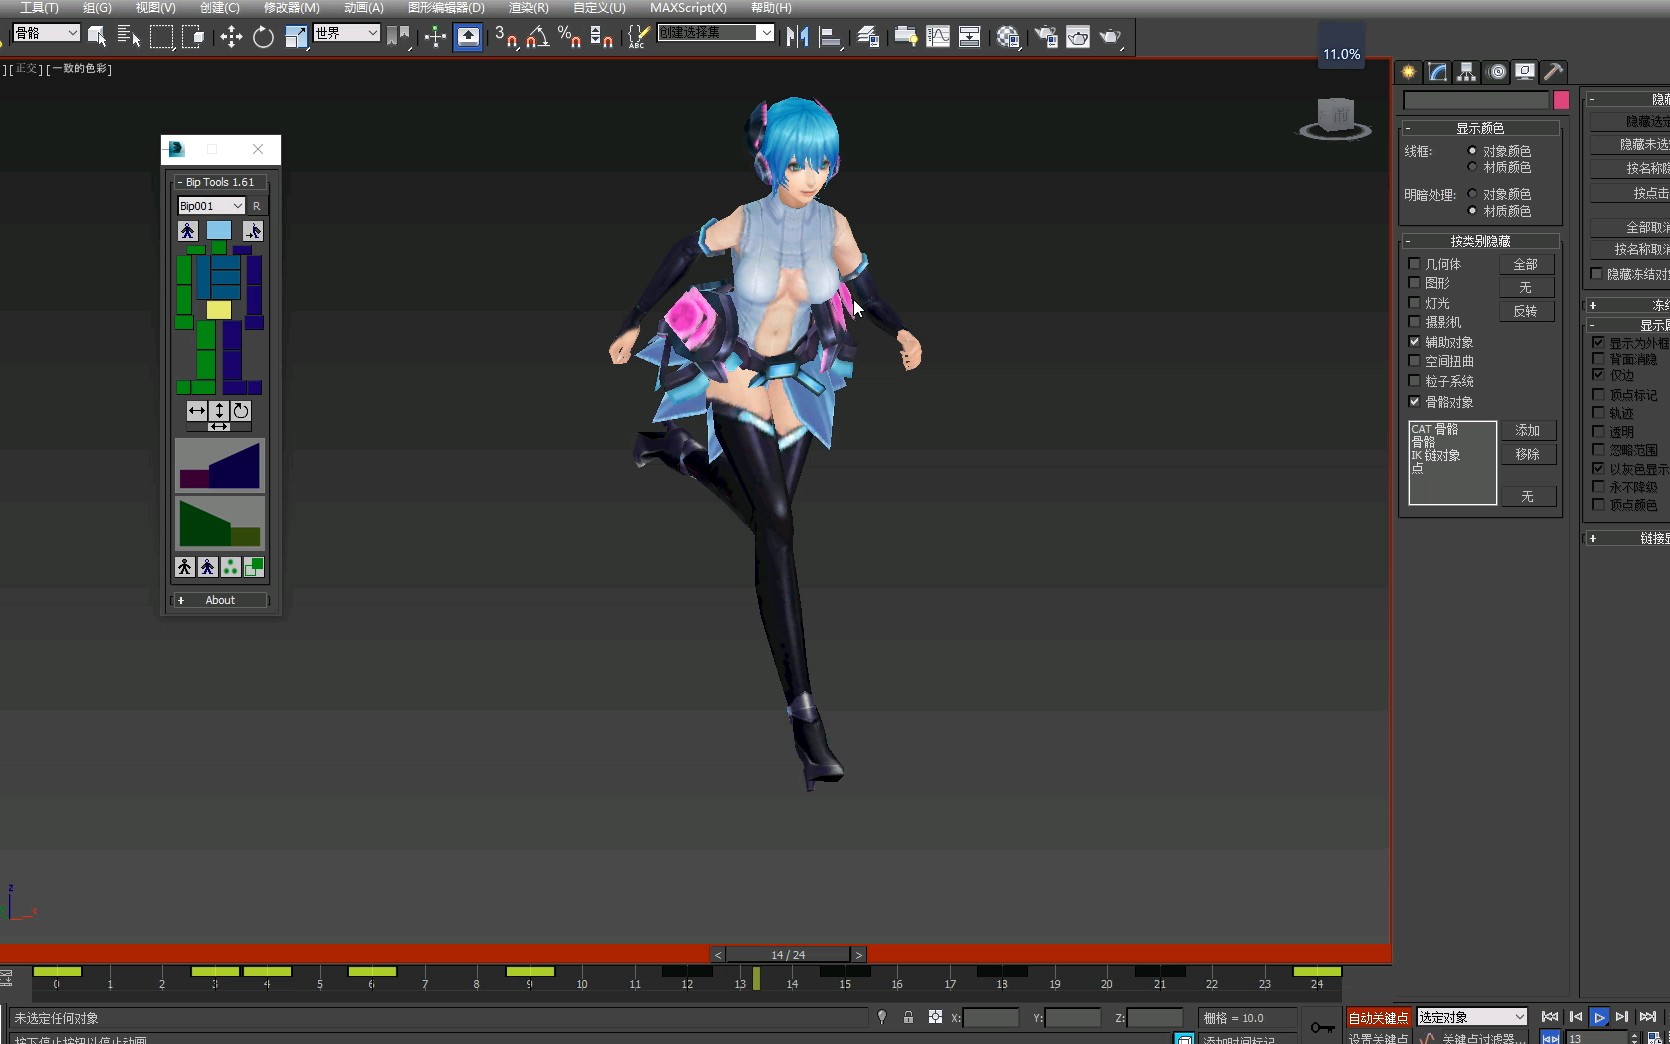
Task: Click the 移除 button
Action: pos(1528,454)
